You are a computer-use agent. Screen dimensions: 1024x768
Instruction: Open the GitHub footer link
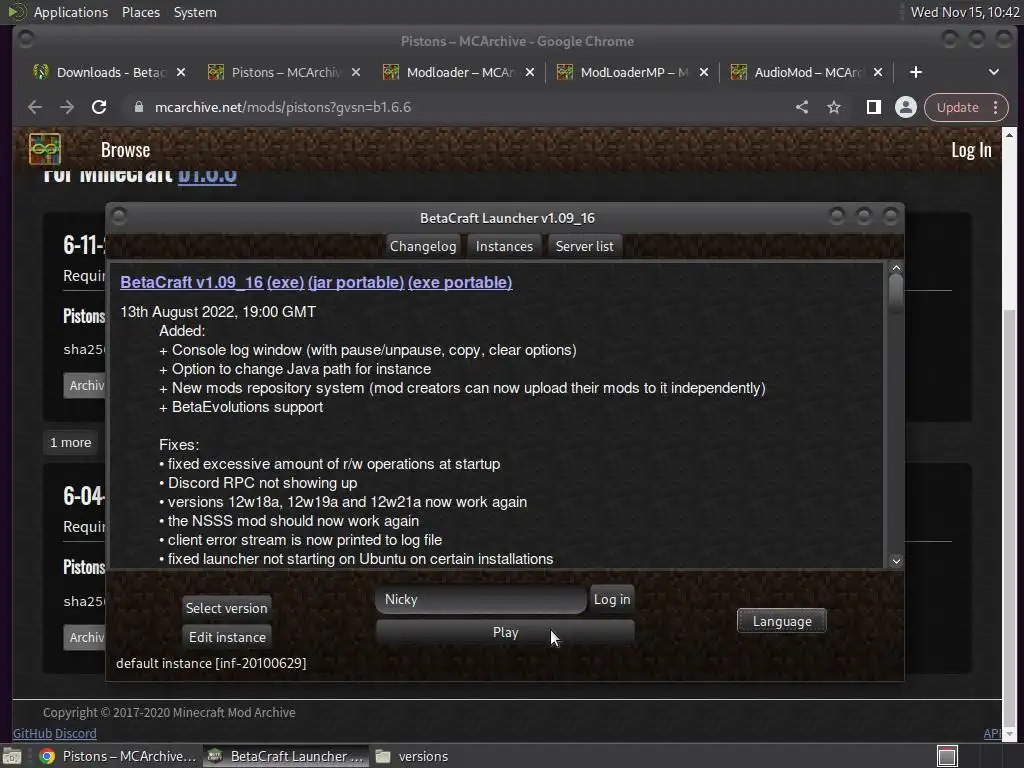pos(32,733)
